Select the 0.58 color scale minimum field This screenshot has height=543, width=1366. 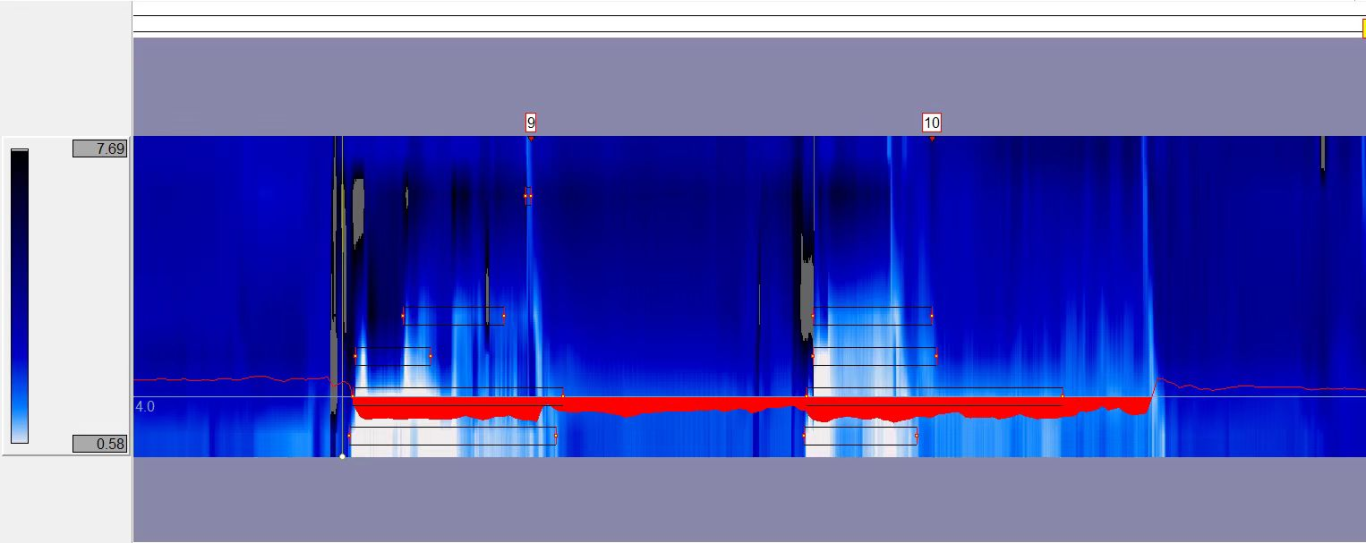(100, 444)
